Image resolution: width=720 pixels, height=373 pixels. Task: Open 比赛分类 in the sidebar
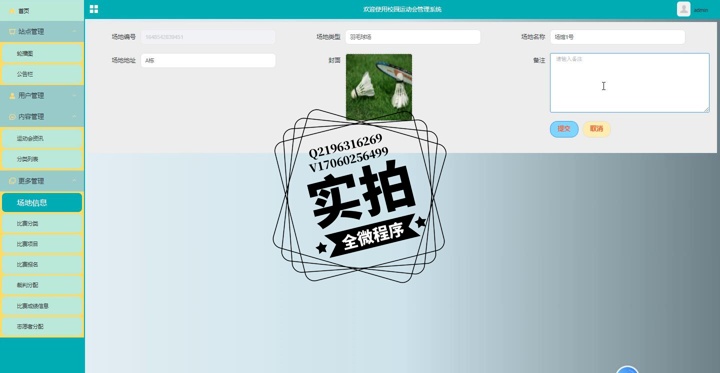tap(42, 224)
